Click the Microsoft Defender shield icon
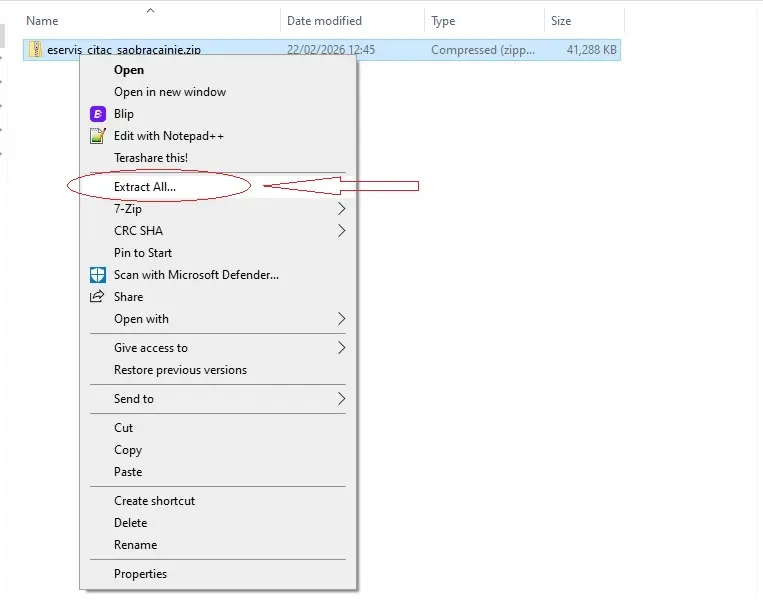This screenshot has width=763, height=601. pos(98,275)
